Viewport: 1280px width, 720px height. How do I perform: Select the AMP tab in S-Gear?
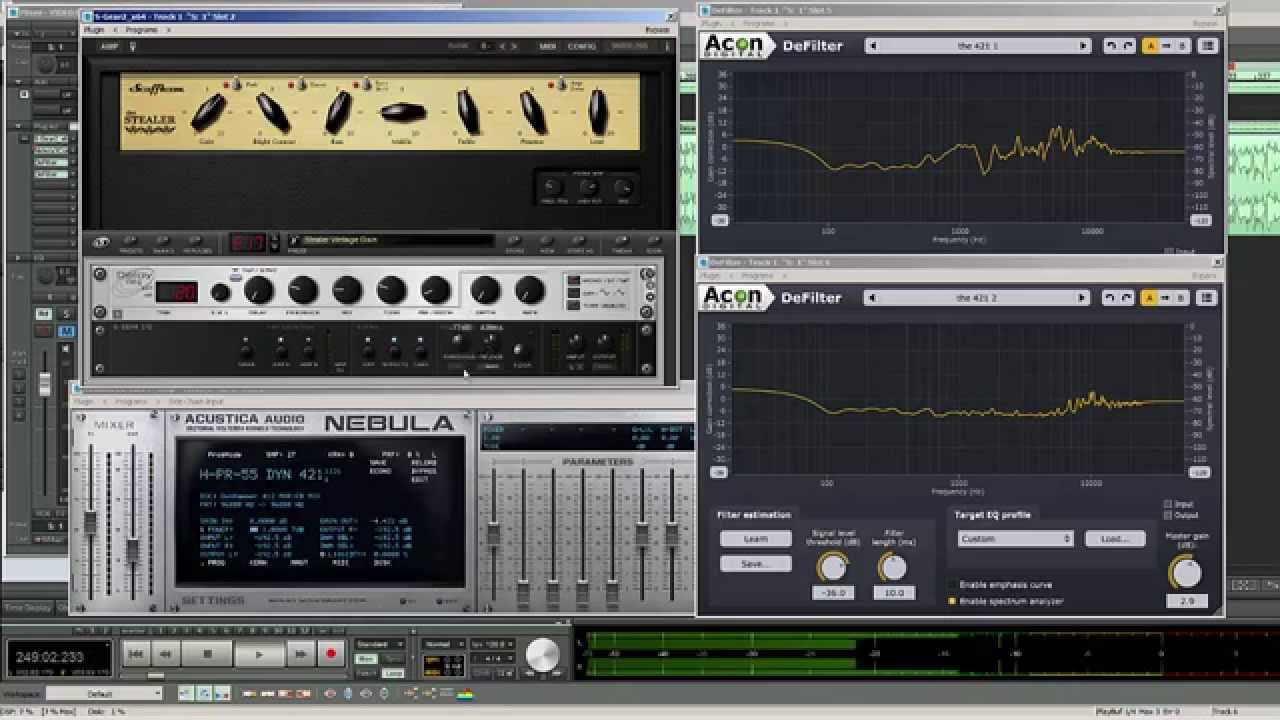pos(109,46)
